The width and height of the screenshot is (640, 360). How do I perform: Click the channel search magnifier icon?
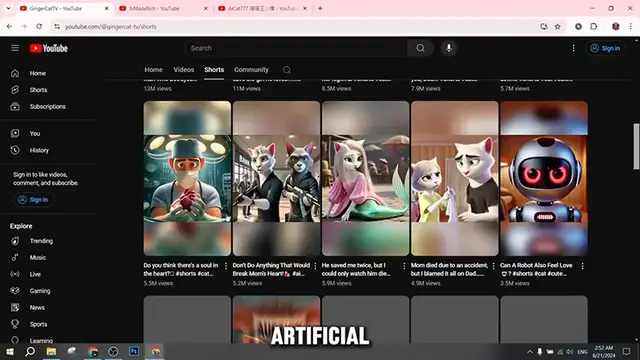pyautogui.click(x=287, y=70)
